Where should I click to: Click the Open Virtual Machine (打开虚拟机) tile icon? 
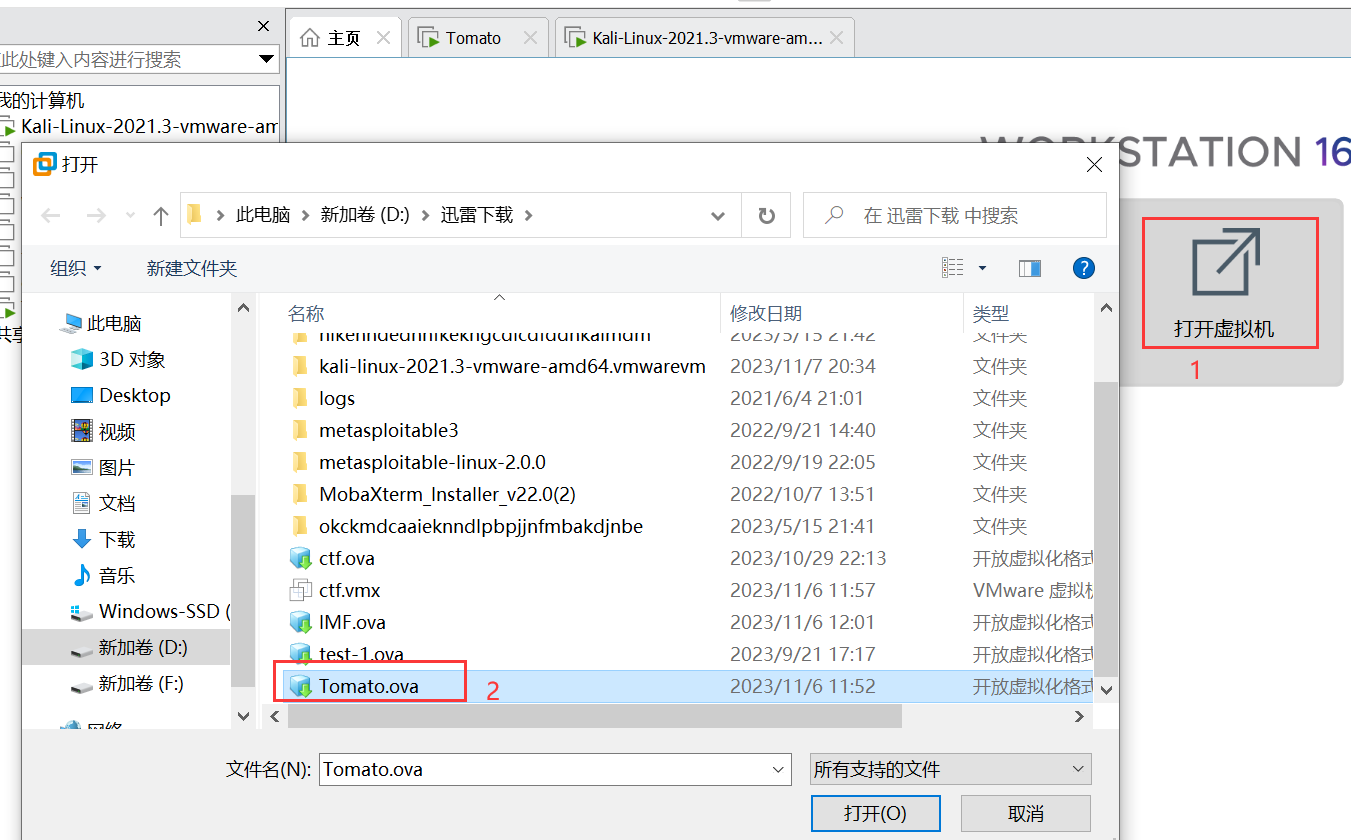1226,262
